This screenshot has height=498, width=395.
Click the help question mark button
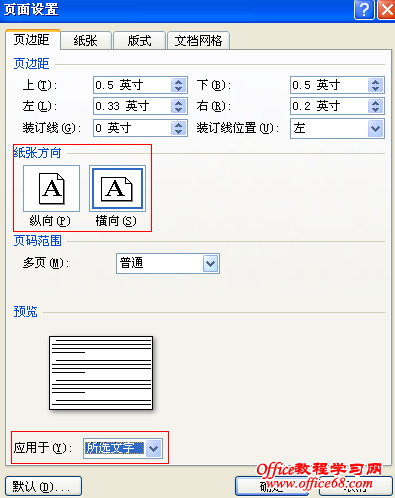[364, 10]
